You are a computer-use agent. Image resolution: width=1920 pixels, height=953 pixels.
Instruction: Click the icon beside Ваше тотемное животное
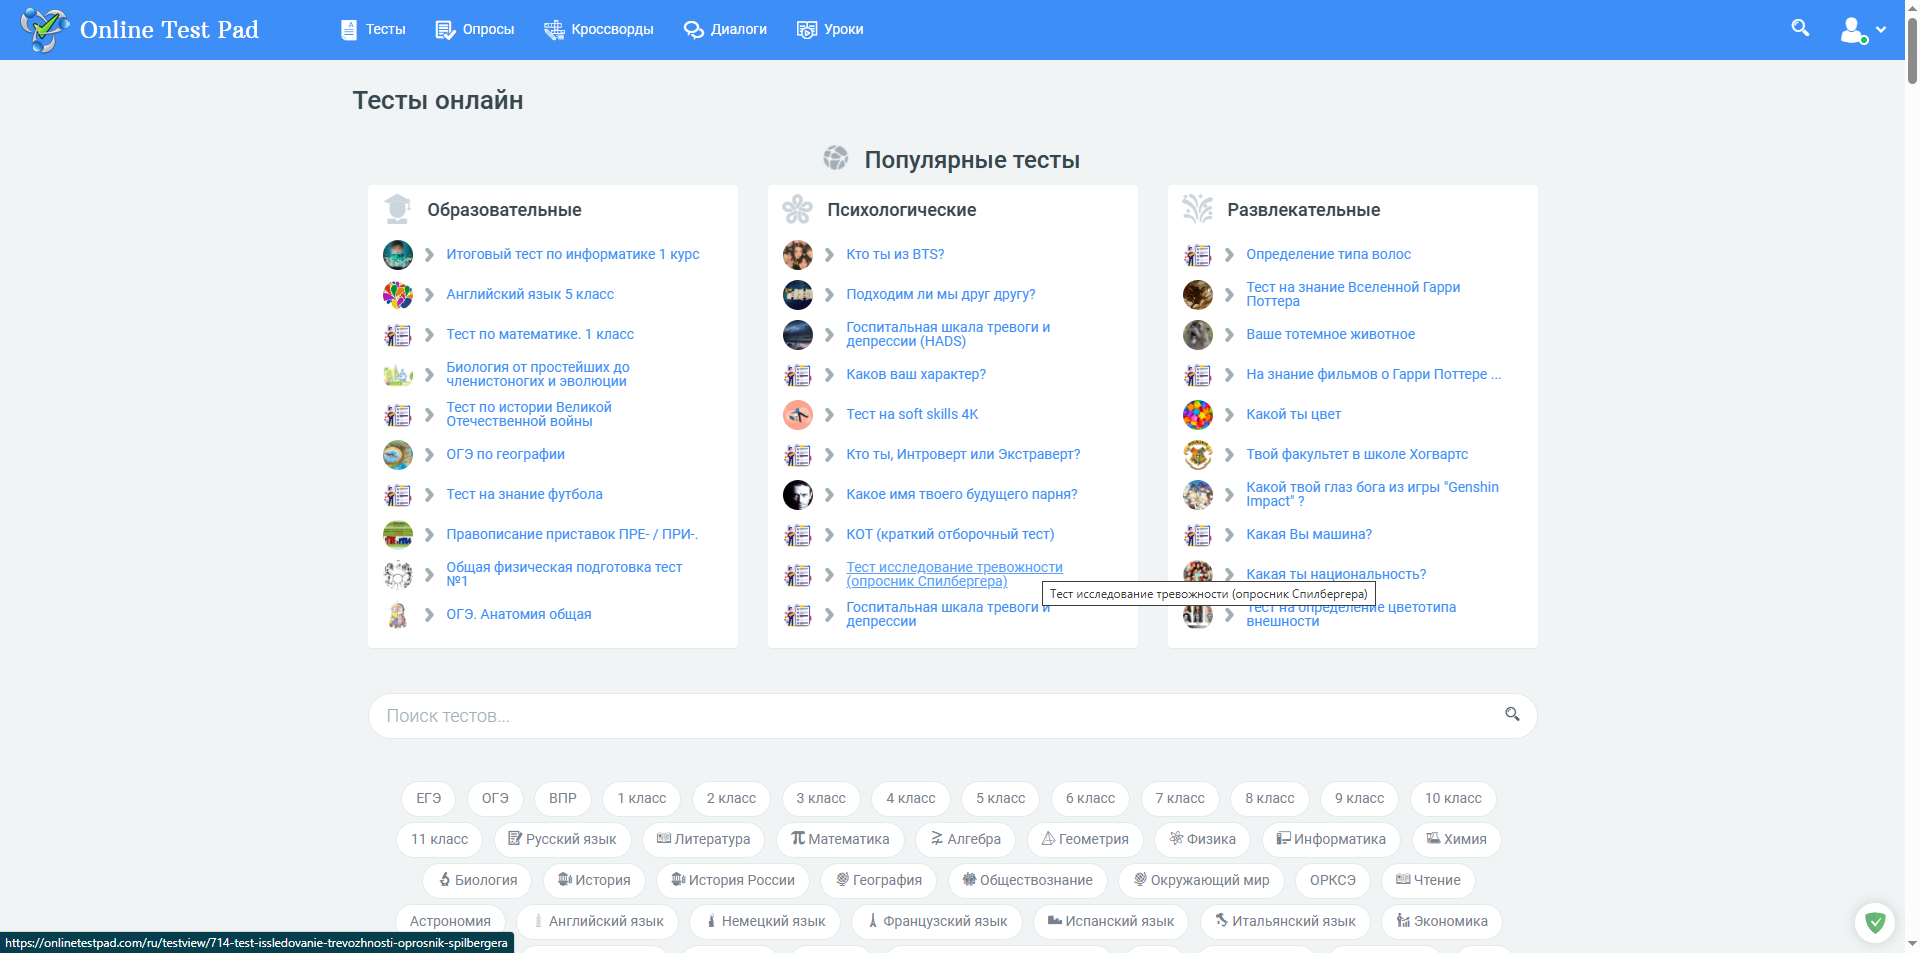click(x=1198, y=335)
